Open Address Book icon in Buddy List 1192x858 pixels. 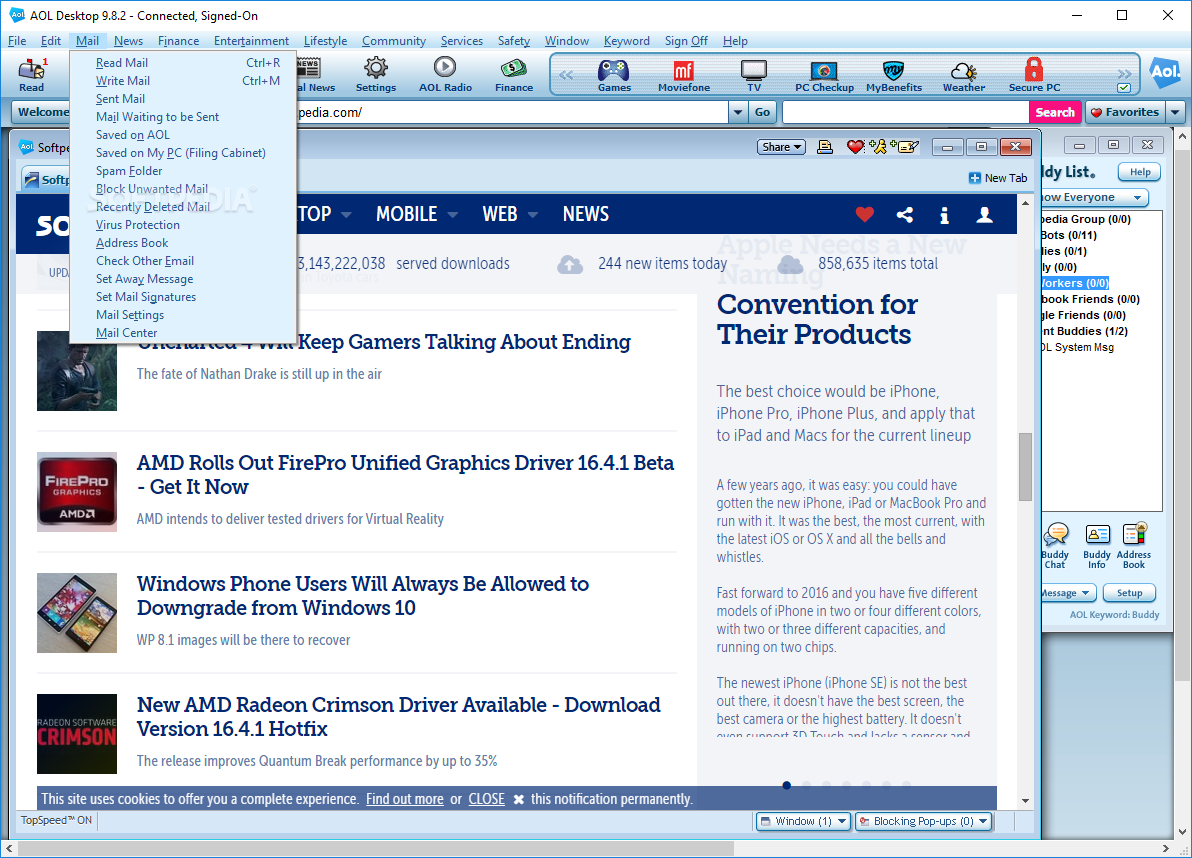(x=1134, y=546)
